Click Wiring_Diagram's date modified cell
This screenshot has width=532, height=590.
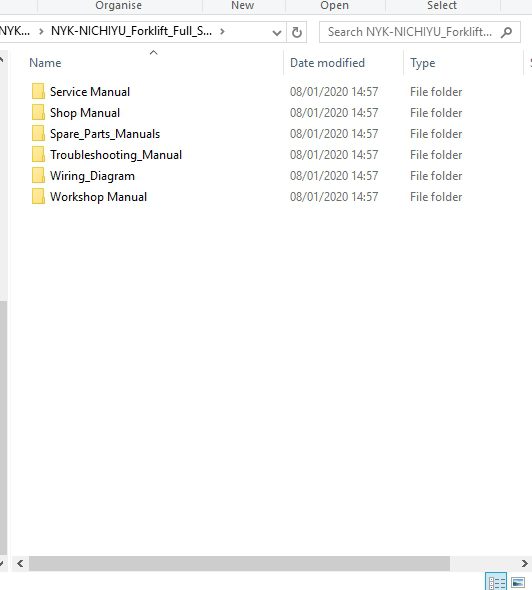click(334, 176)
